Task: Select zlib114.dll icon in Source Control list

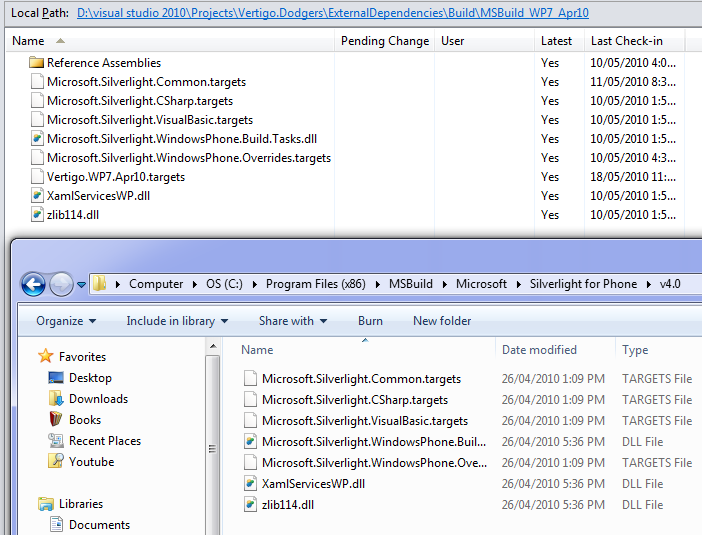Action: 38,215
